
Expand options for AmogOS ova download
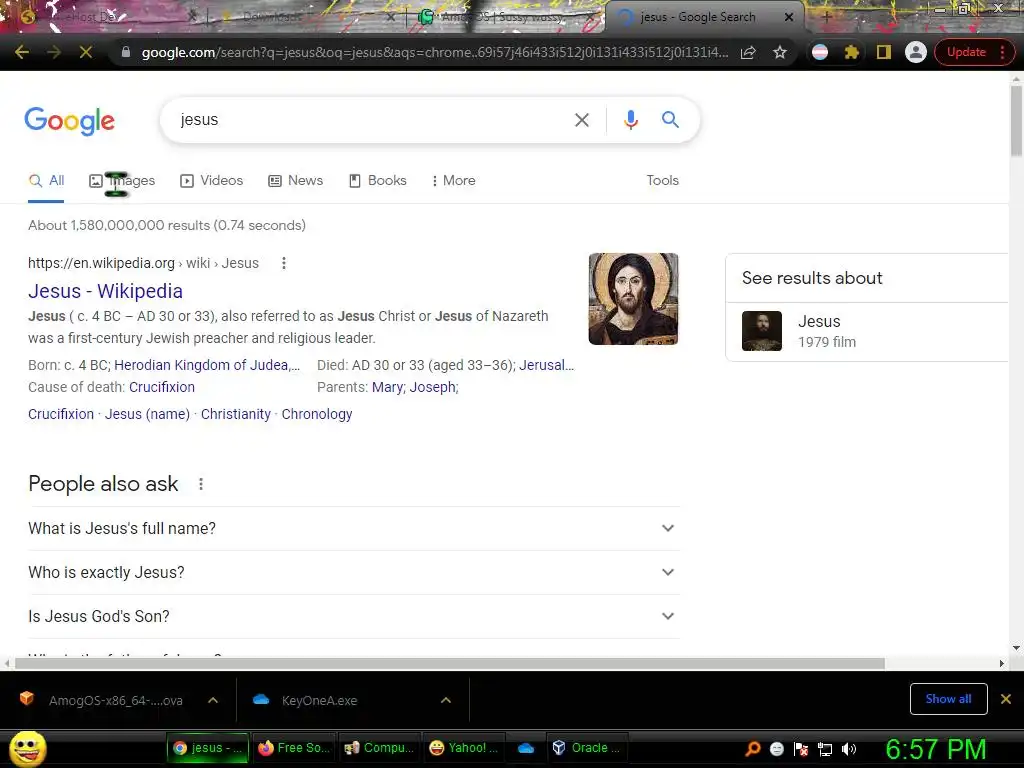point(213,700)
